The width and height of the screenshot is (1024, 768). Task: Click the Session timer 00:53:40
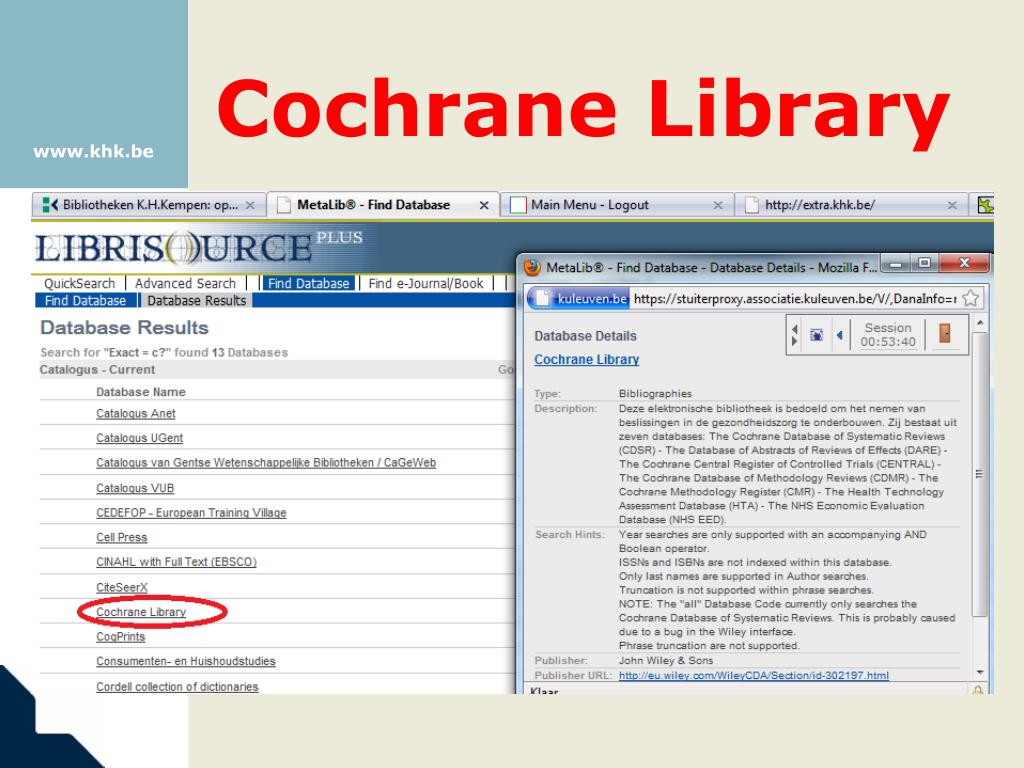[888, 335]
